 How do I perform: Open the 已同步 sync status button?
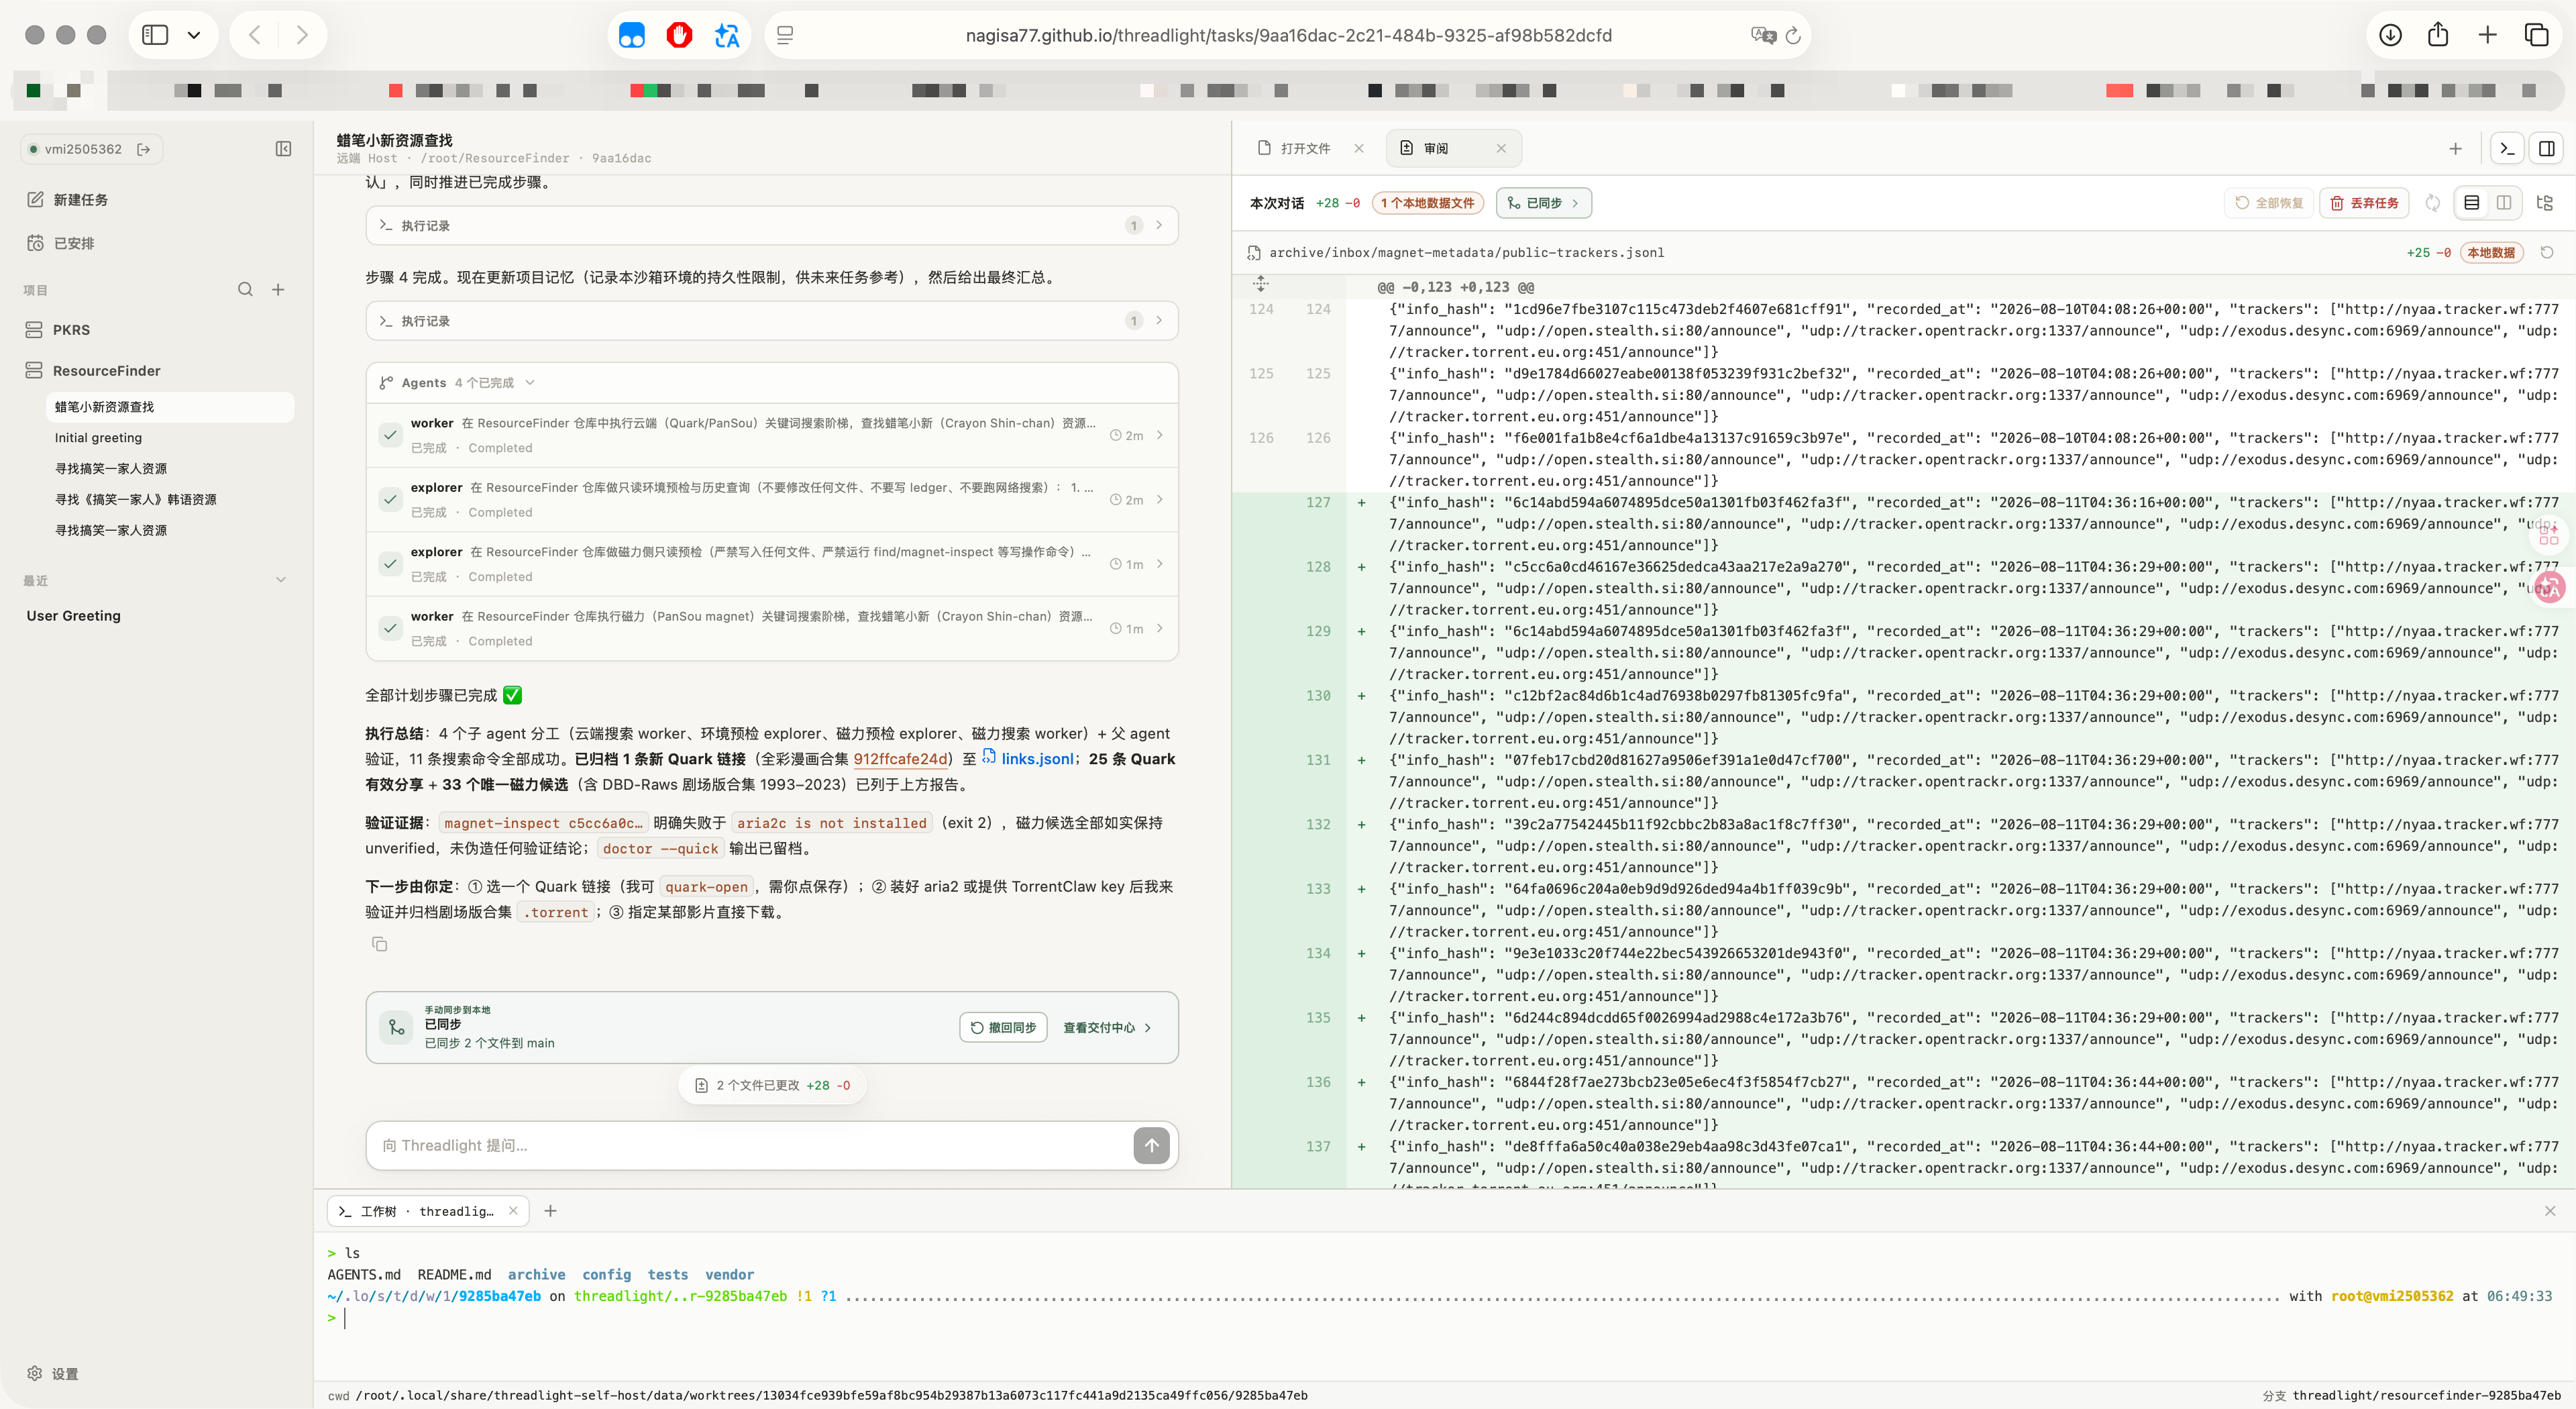tap(1543, 203)
